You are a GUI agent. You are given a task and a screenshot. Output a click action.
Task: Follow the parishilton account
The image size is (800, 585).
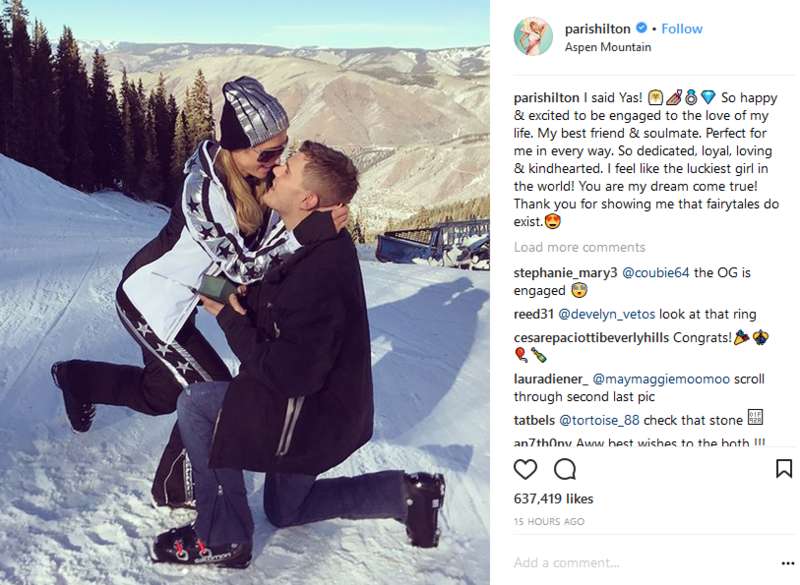[682, 29]
